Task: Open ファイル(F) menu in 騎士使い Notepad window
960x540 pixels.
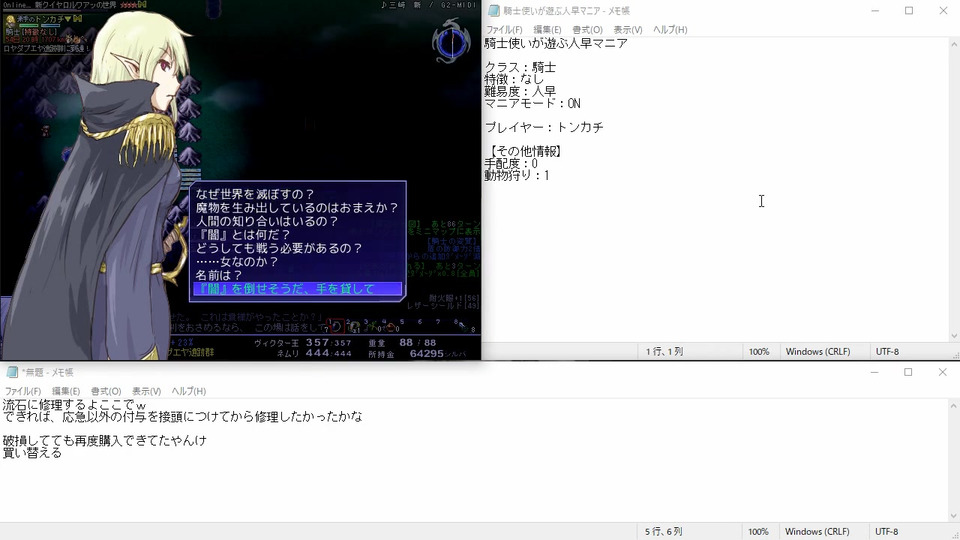Action: (x=504, y=29)
